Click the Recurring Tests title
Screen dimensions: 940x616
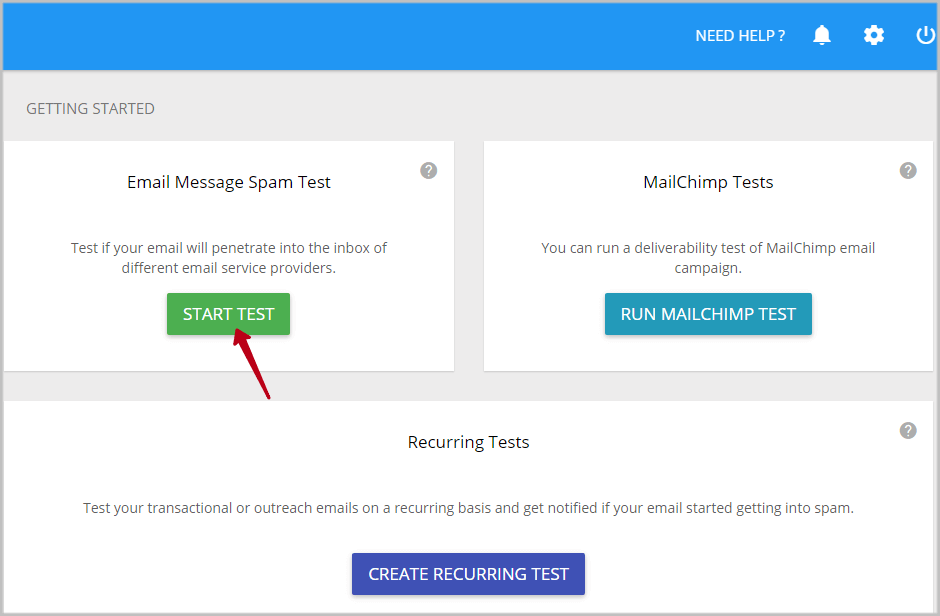(x=468, y=442)
